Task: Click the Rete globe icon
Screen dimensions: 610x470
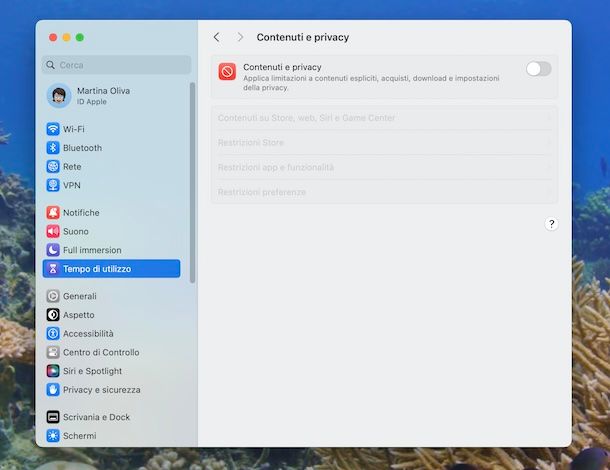Action: pos(53,167)
